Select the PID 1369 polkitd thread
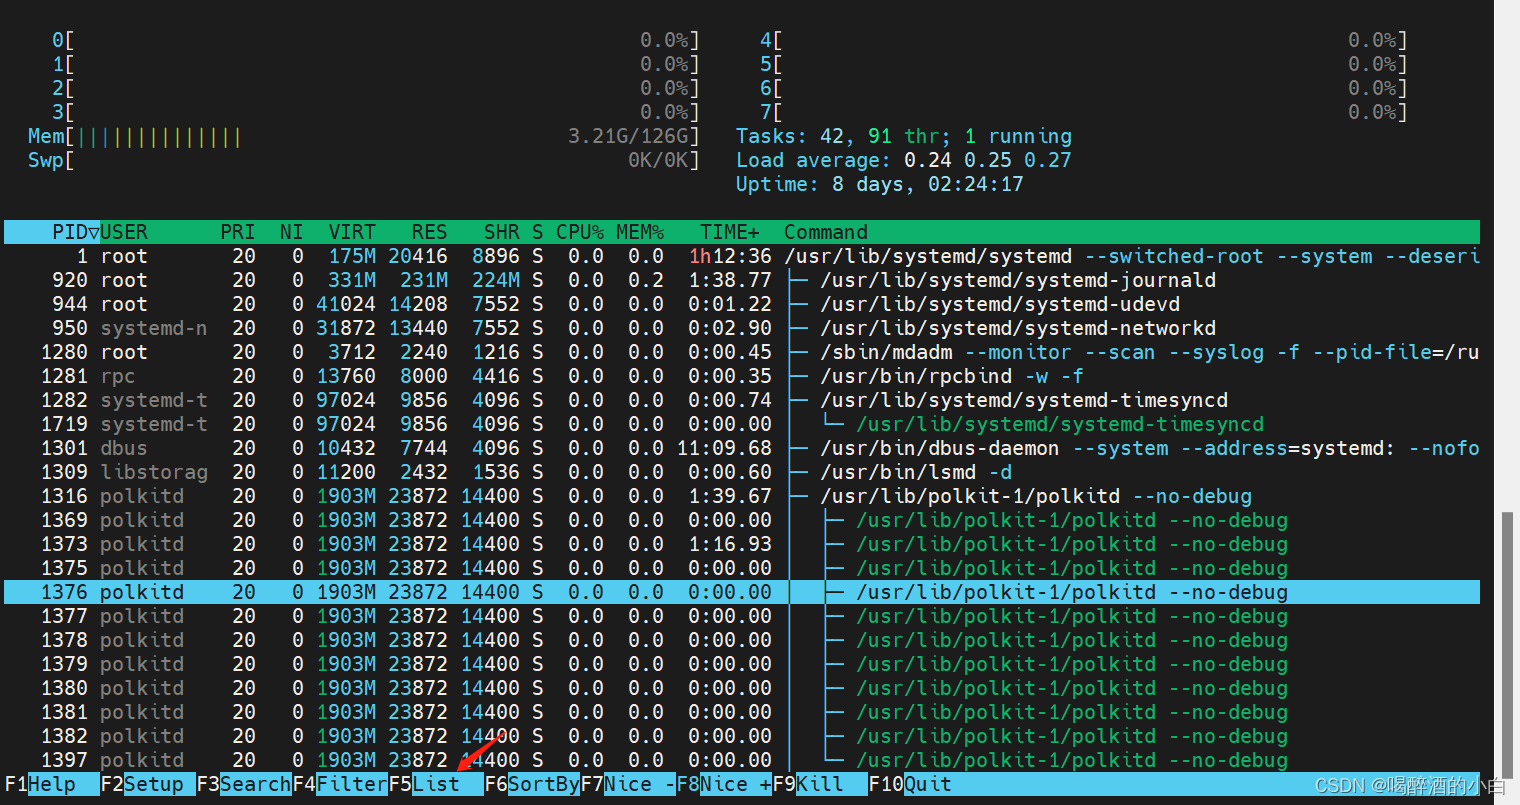Screen dimensions: 1520x805 (x=742, y=520)
